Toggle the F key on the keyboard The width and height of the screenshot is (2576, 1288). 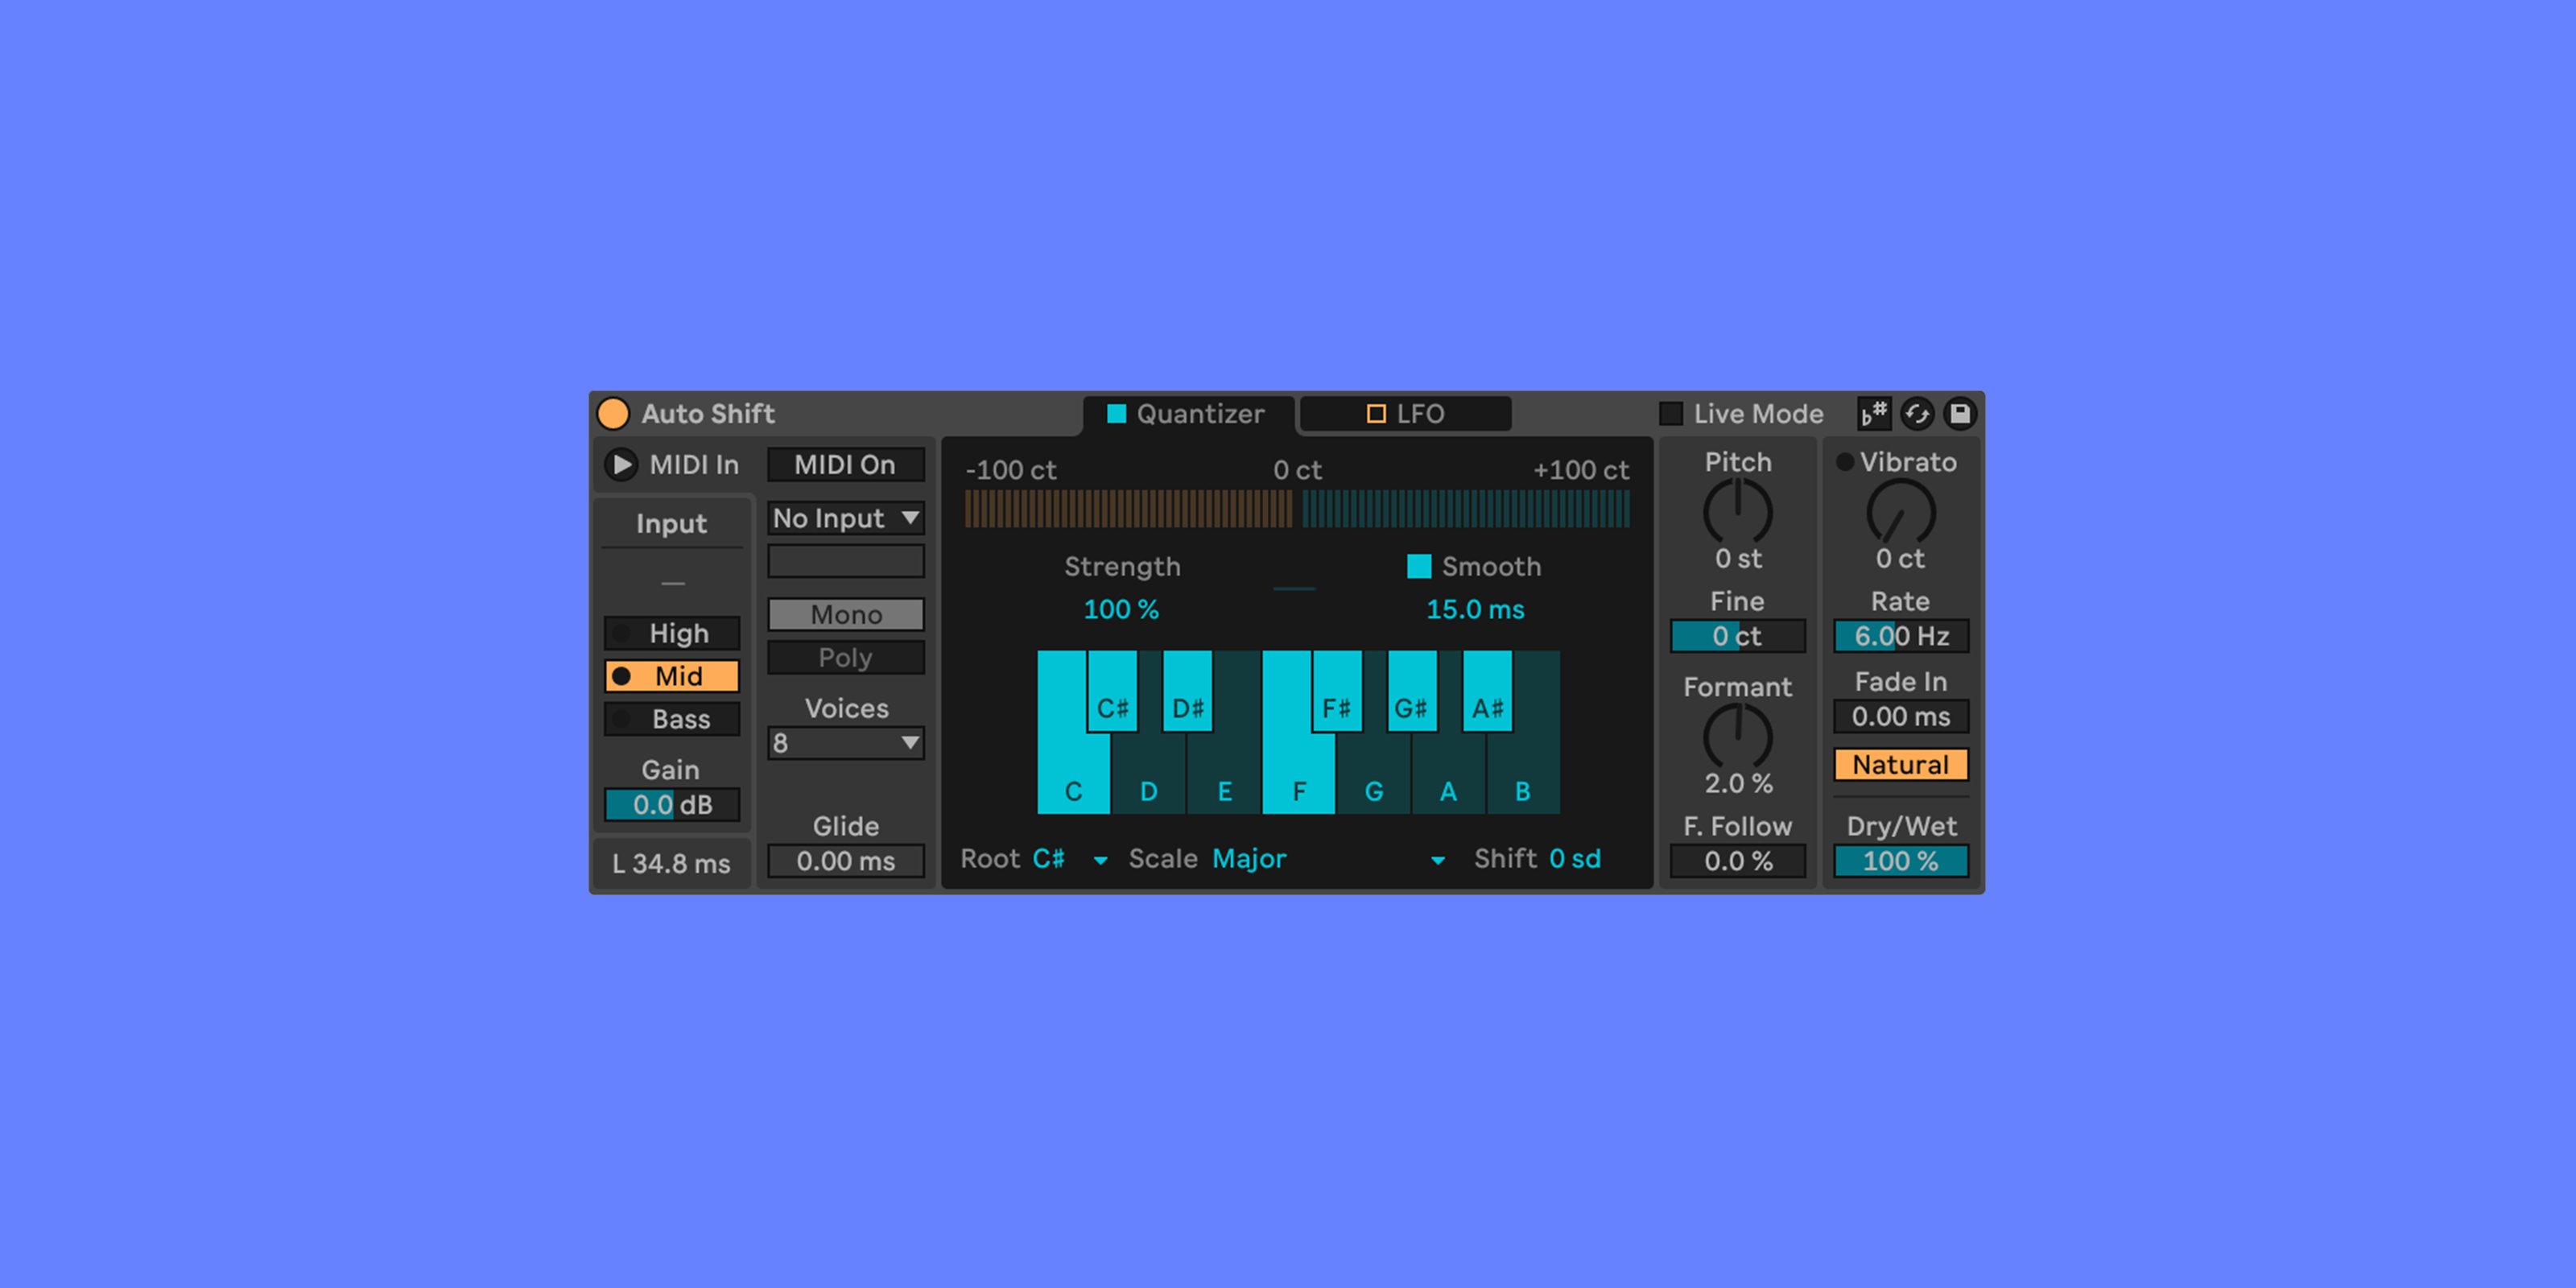(x=1298, y=775)
